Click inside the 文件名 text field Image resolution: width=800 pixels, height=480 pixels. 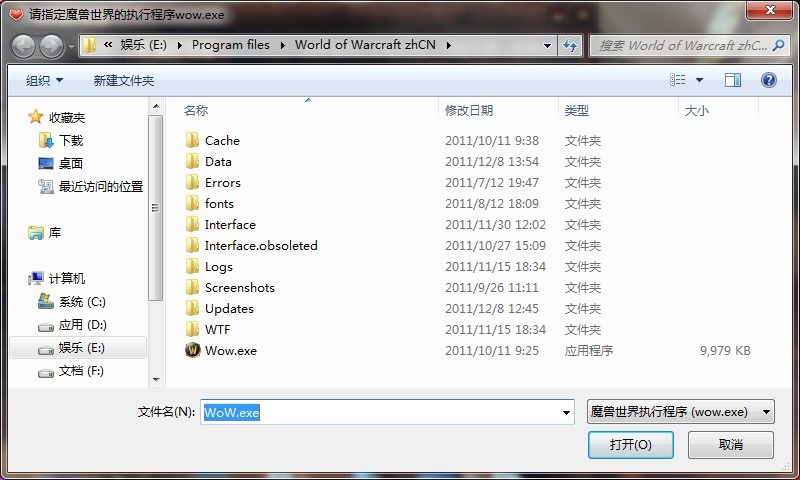pyautogui.click(x=380, y=412)
